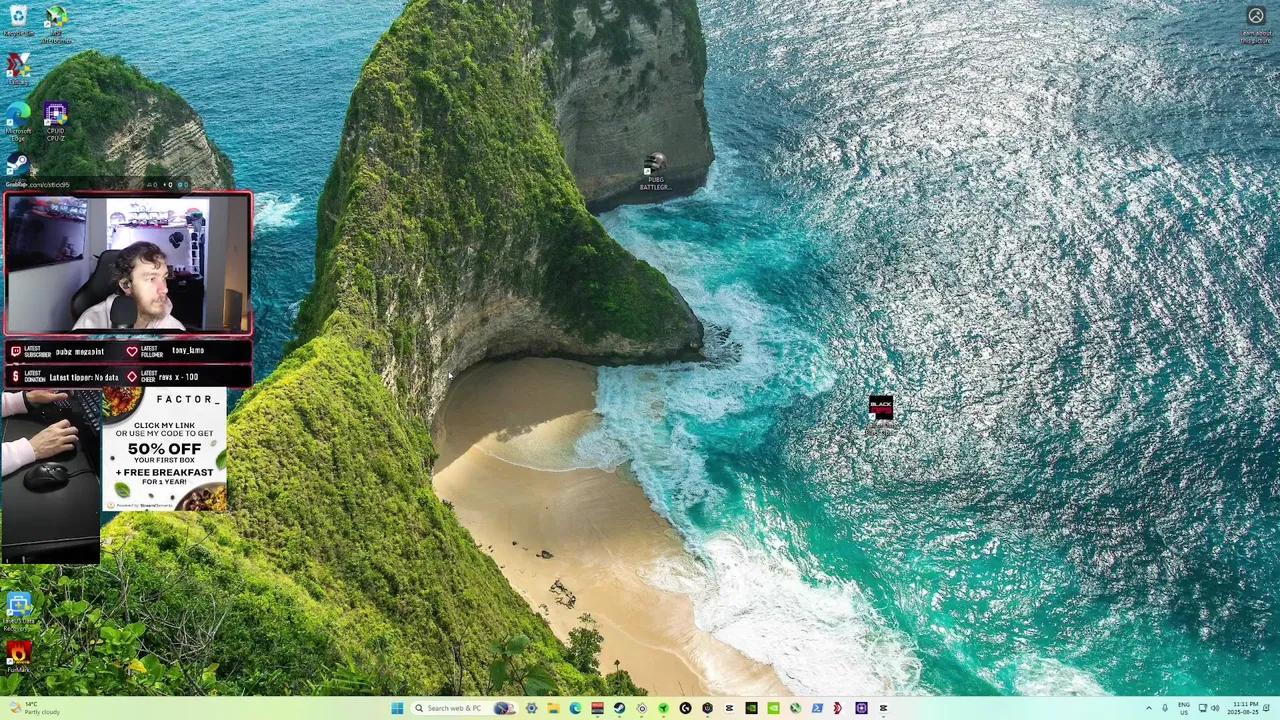Screen dimensions: 1280x720
Task: Click the Search web & PC box
Action: [x=464, y=708]
